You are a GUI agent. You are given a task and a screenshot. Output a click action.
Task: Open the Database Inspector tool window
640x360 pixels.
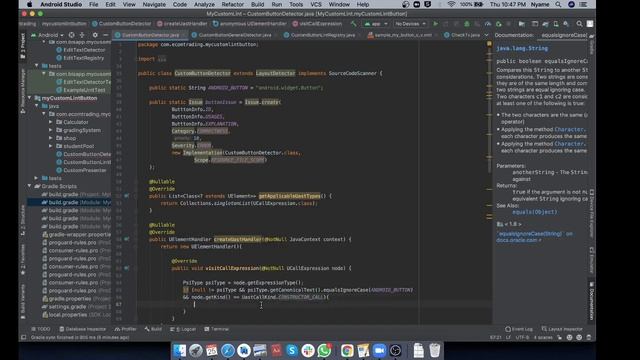(x=82, y=329)
